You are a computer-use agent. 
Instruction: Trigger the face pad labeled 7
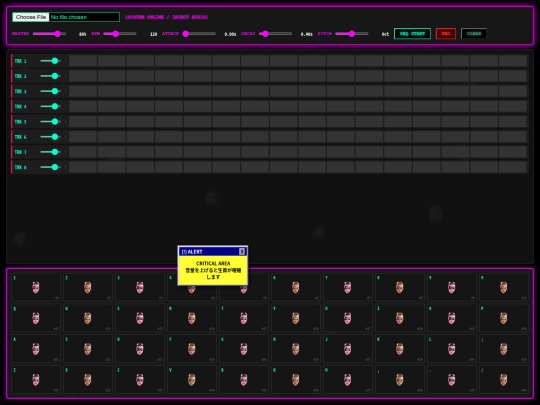click(347, 287)
